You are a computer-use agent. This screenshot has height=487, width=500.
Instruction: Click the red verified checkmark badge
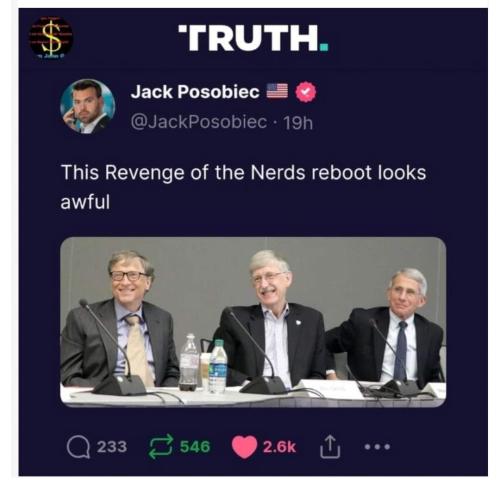pyautogui.click(x=306, y=92)
